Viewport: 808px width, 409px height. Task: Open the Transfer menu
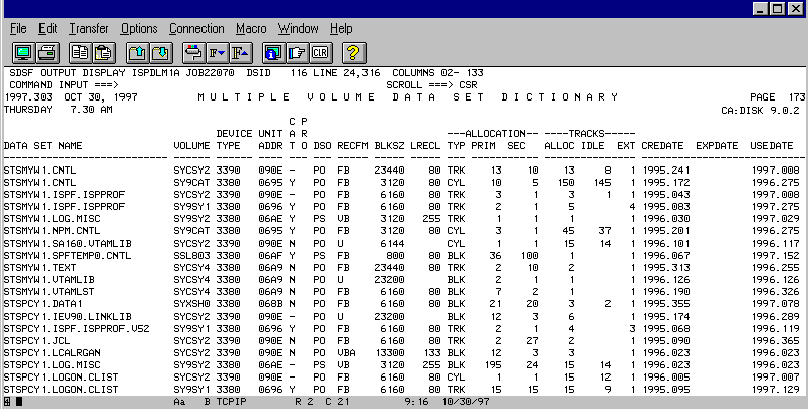[x=88, y=29]
